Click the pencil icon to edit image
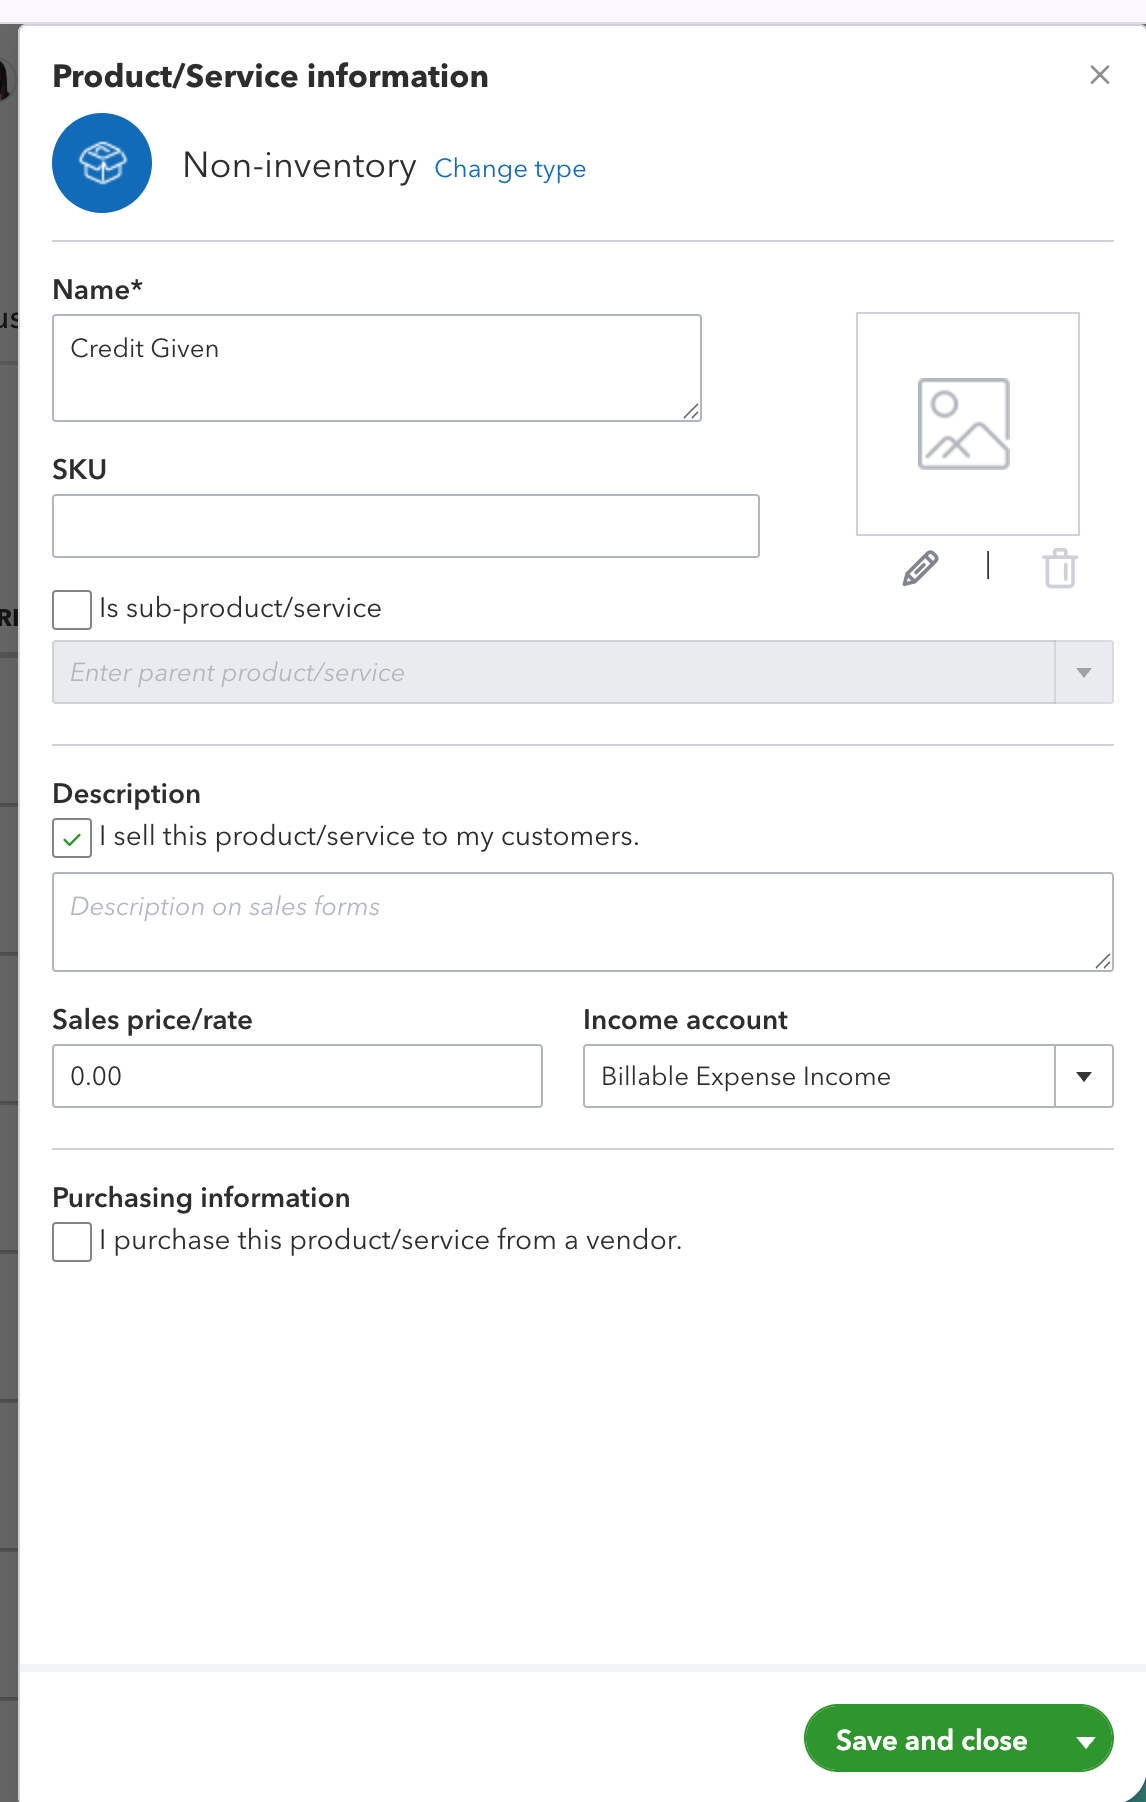Viewport: 1146px width, 1802px height. click(920, 568)
